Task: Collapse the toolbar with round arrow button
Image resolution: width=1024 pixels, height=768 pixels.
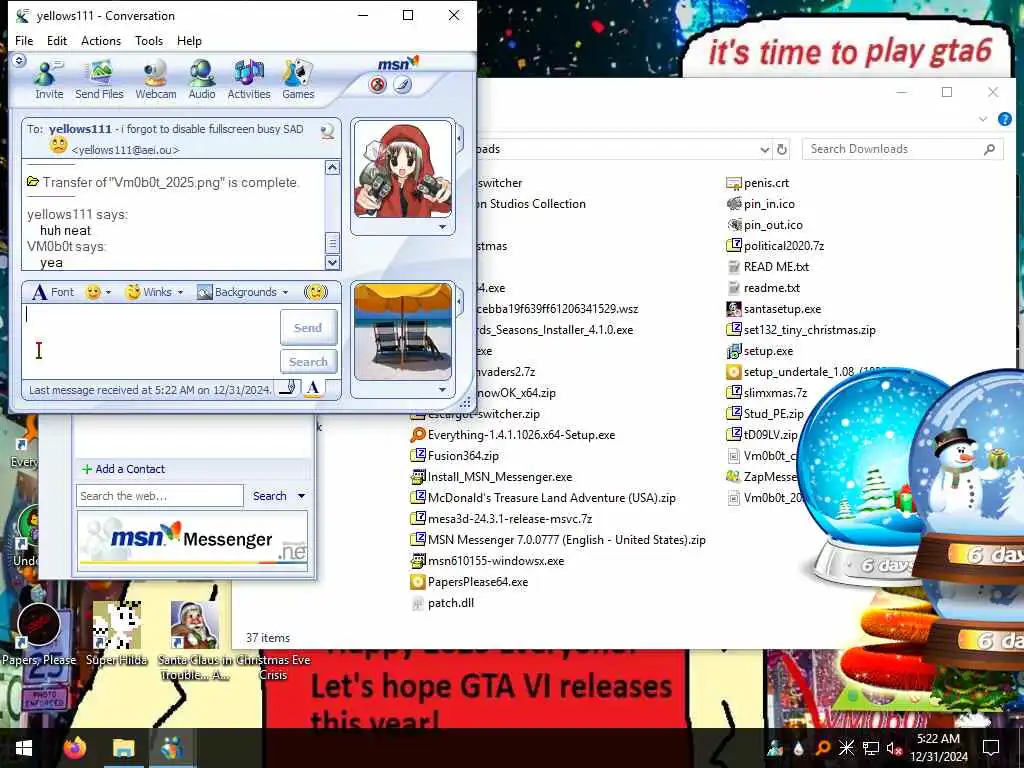Action: pyautogui.click(x=19, y=61)
